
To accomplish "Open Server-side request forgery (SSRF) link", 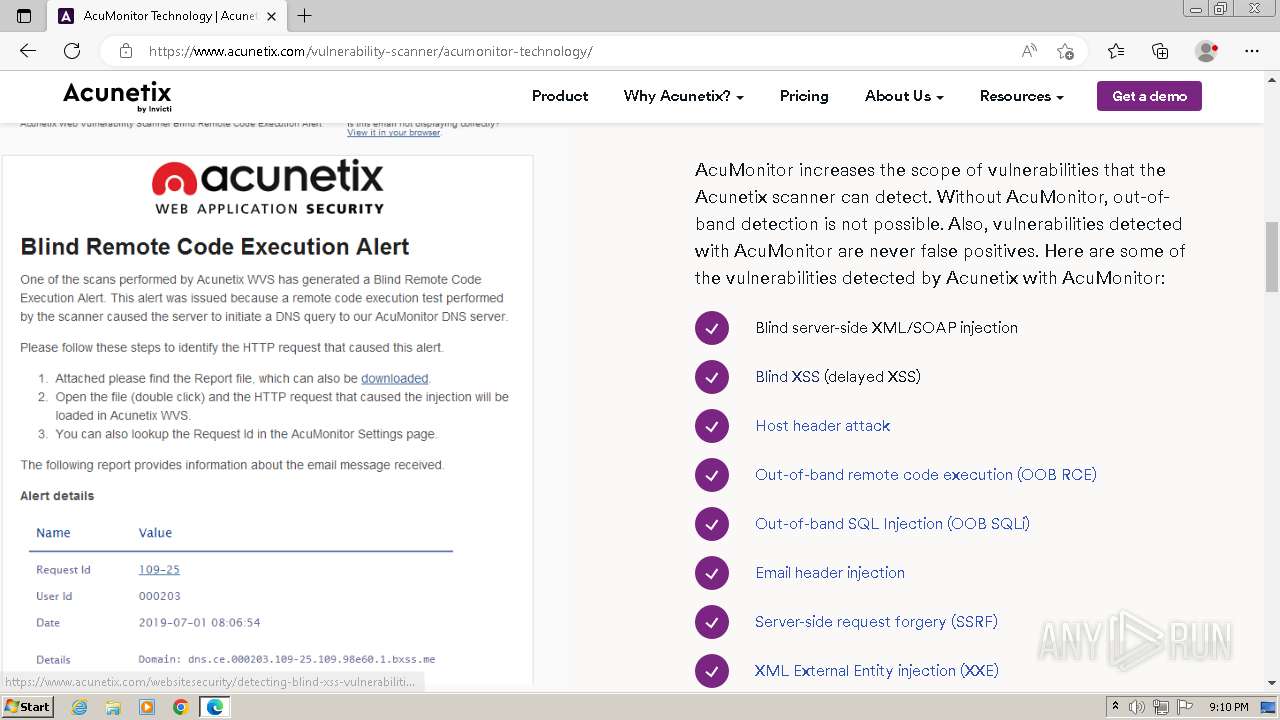I will pos(876,622).
